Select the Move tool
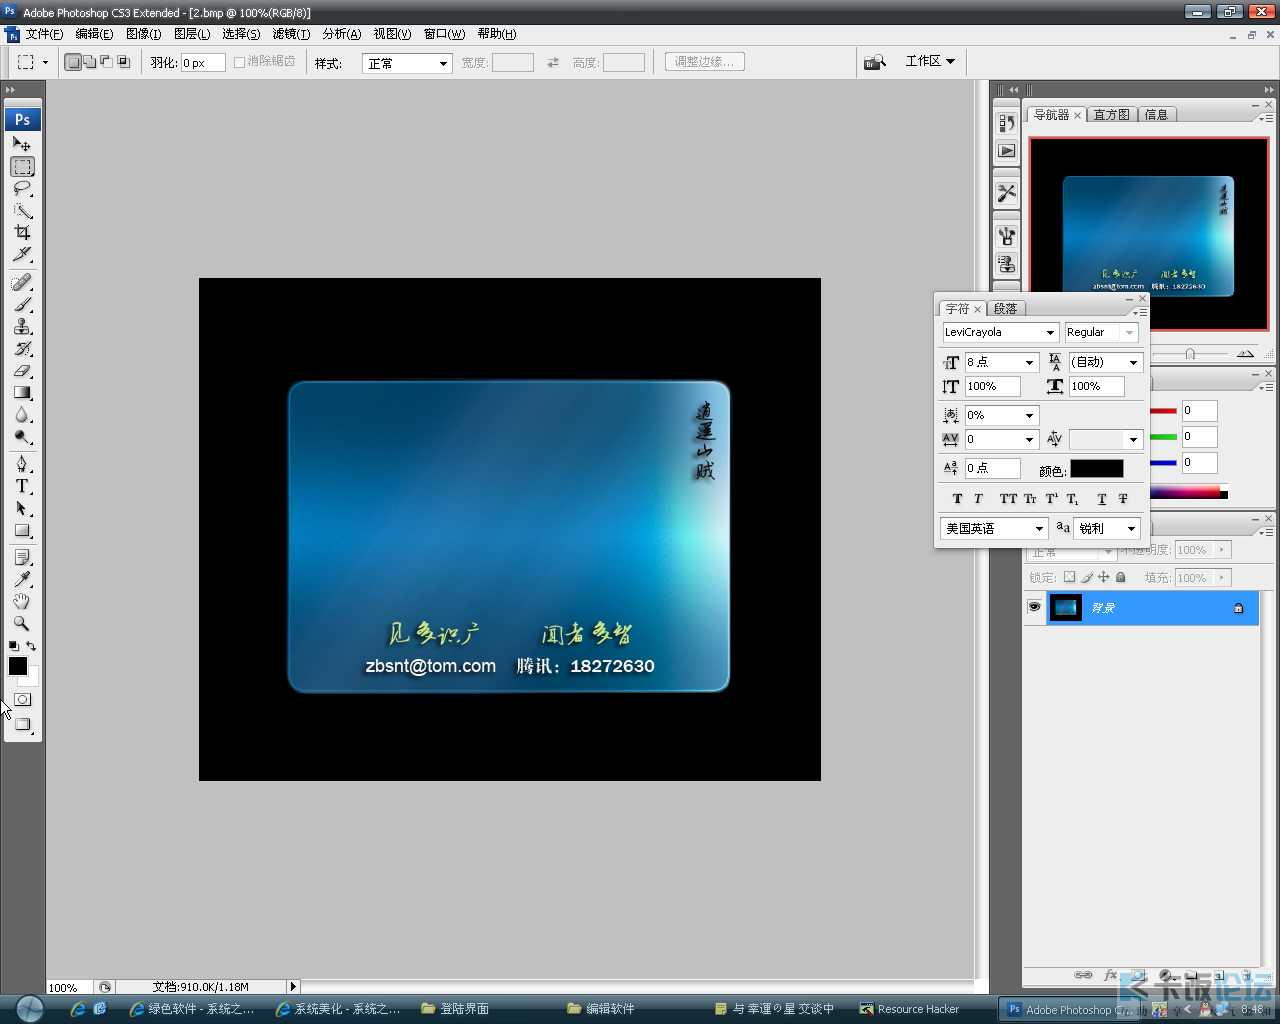1280x1024 pixels. coord(22,144)
